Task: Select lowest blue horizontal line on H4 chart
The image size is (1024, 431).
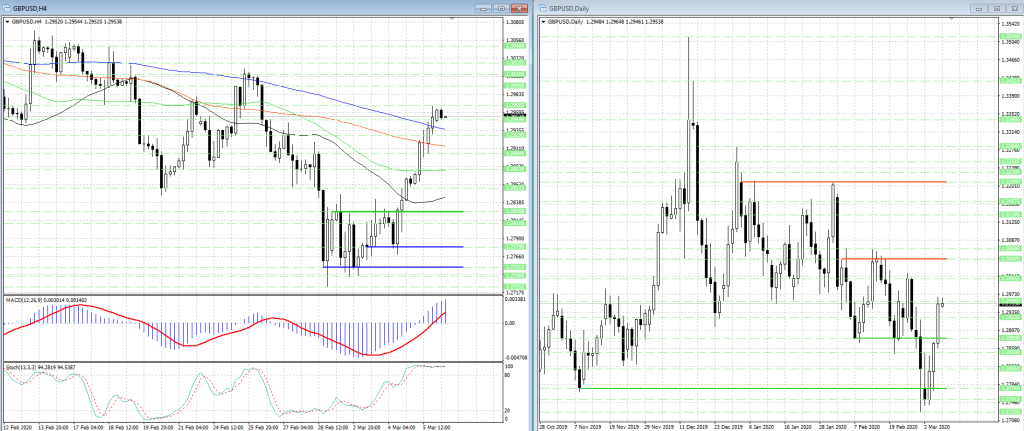Action: pyautogui.click(x=394, y=267)
